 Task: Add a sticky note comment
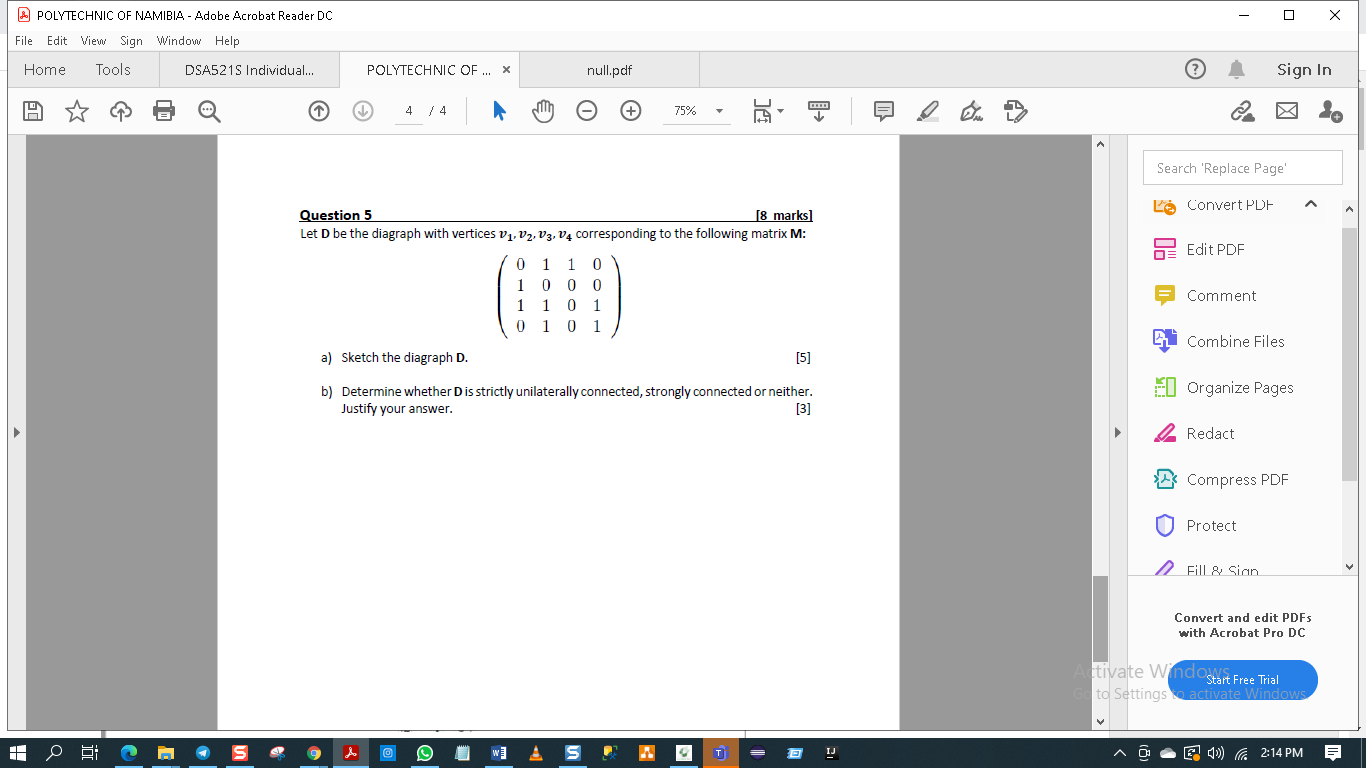click(883, 111)
